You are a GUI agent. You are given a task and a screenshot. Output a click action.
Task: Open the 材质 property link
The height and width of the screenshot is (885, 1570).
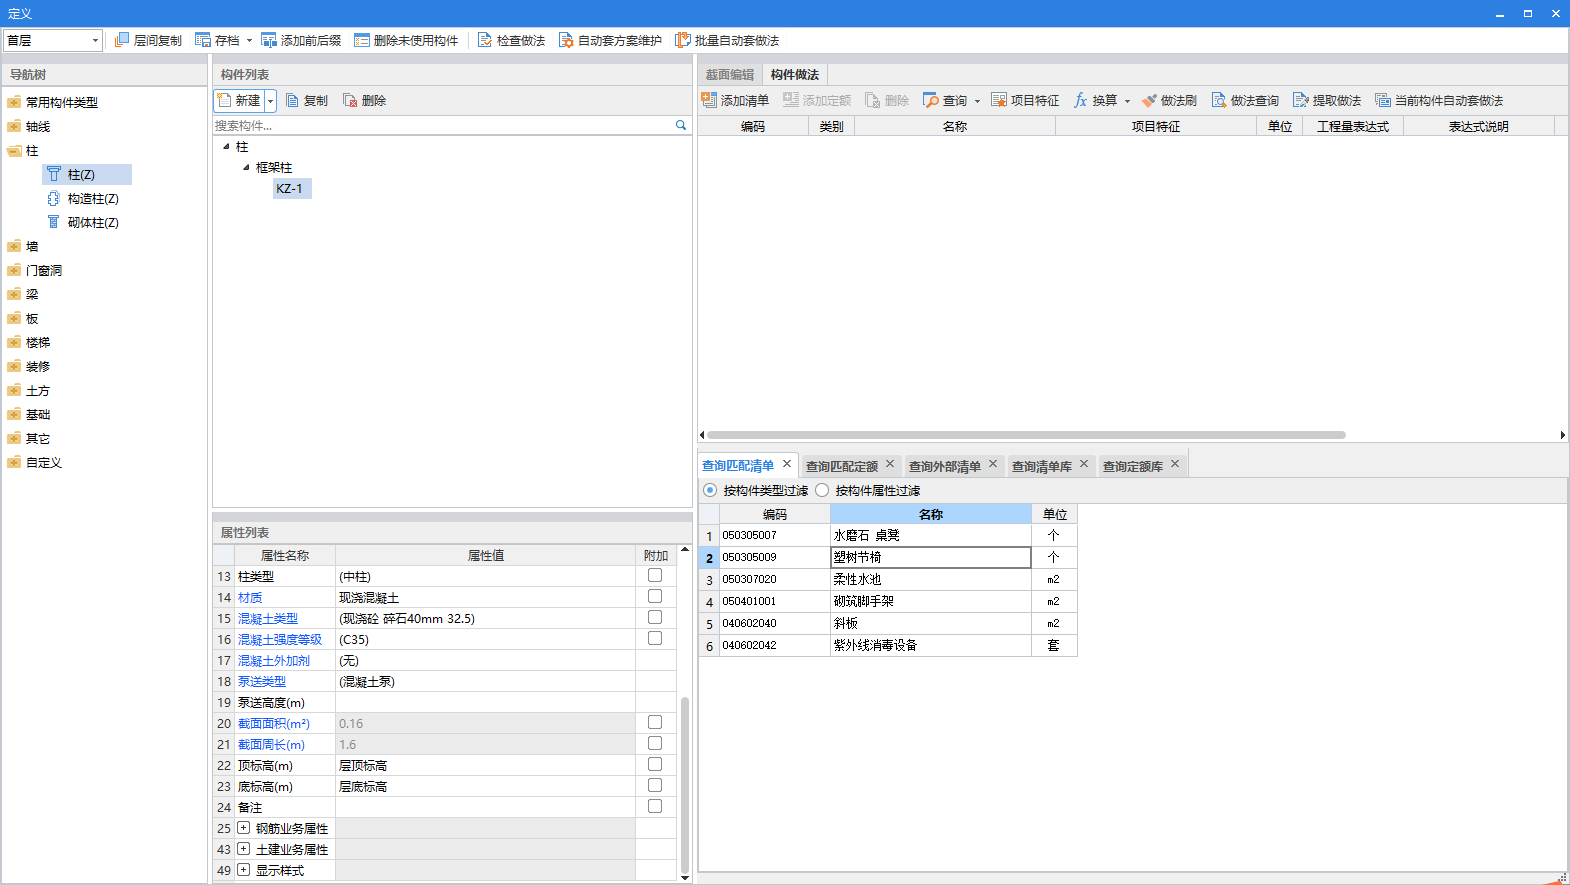pos(250,597)
